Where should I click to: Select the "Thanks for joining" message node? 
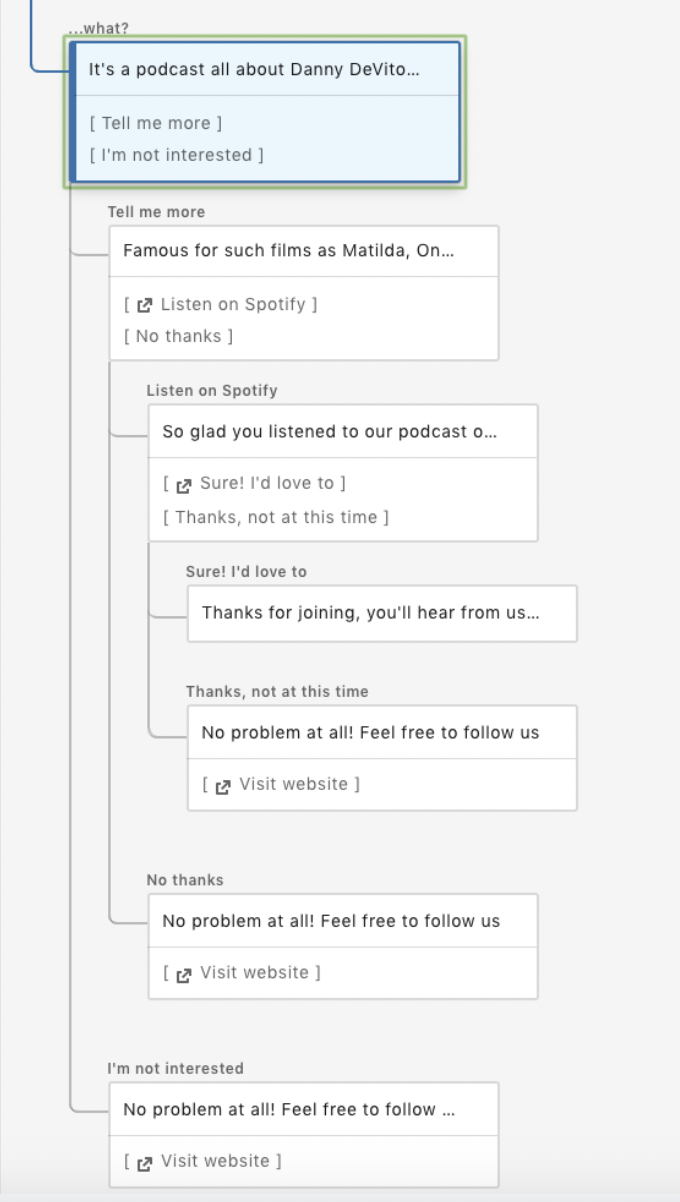tap(380, 614)
